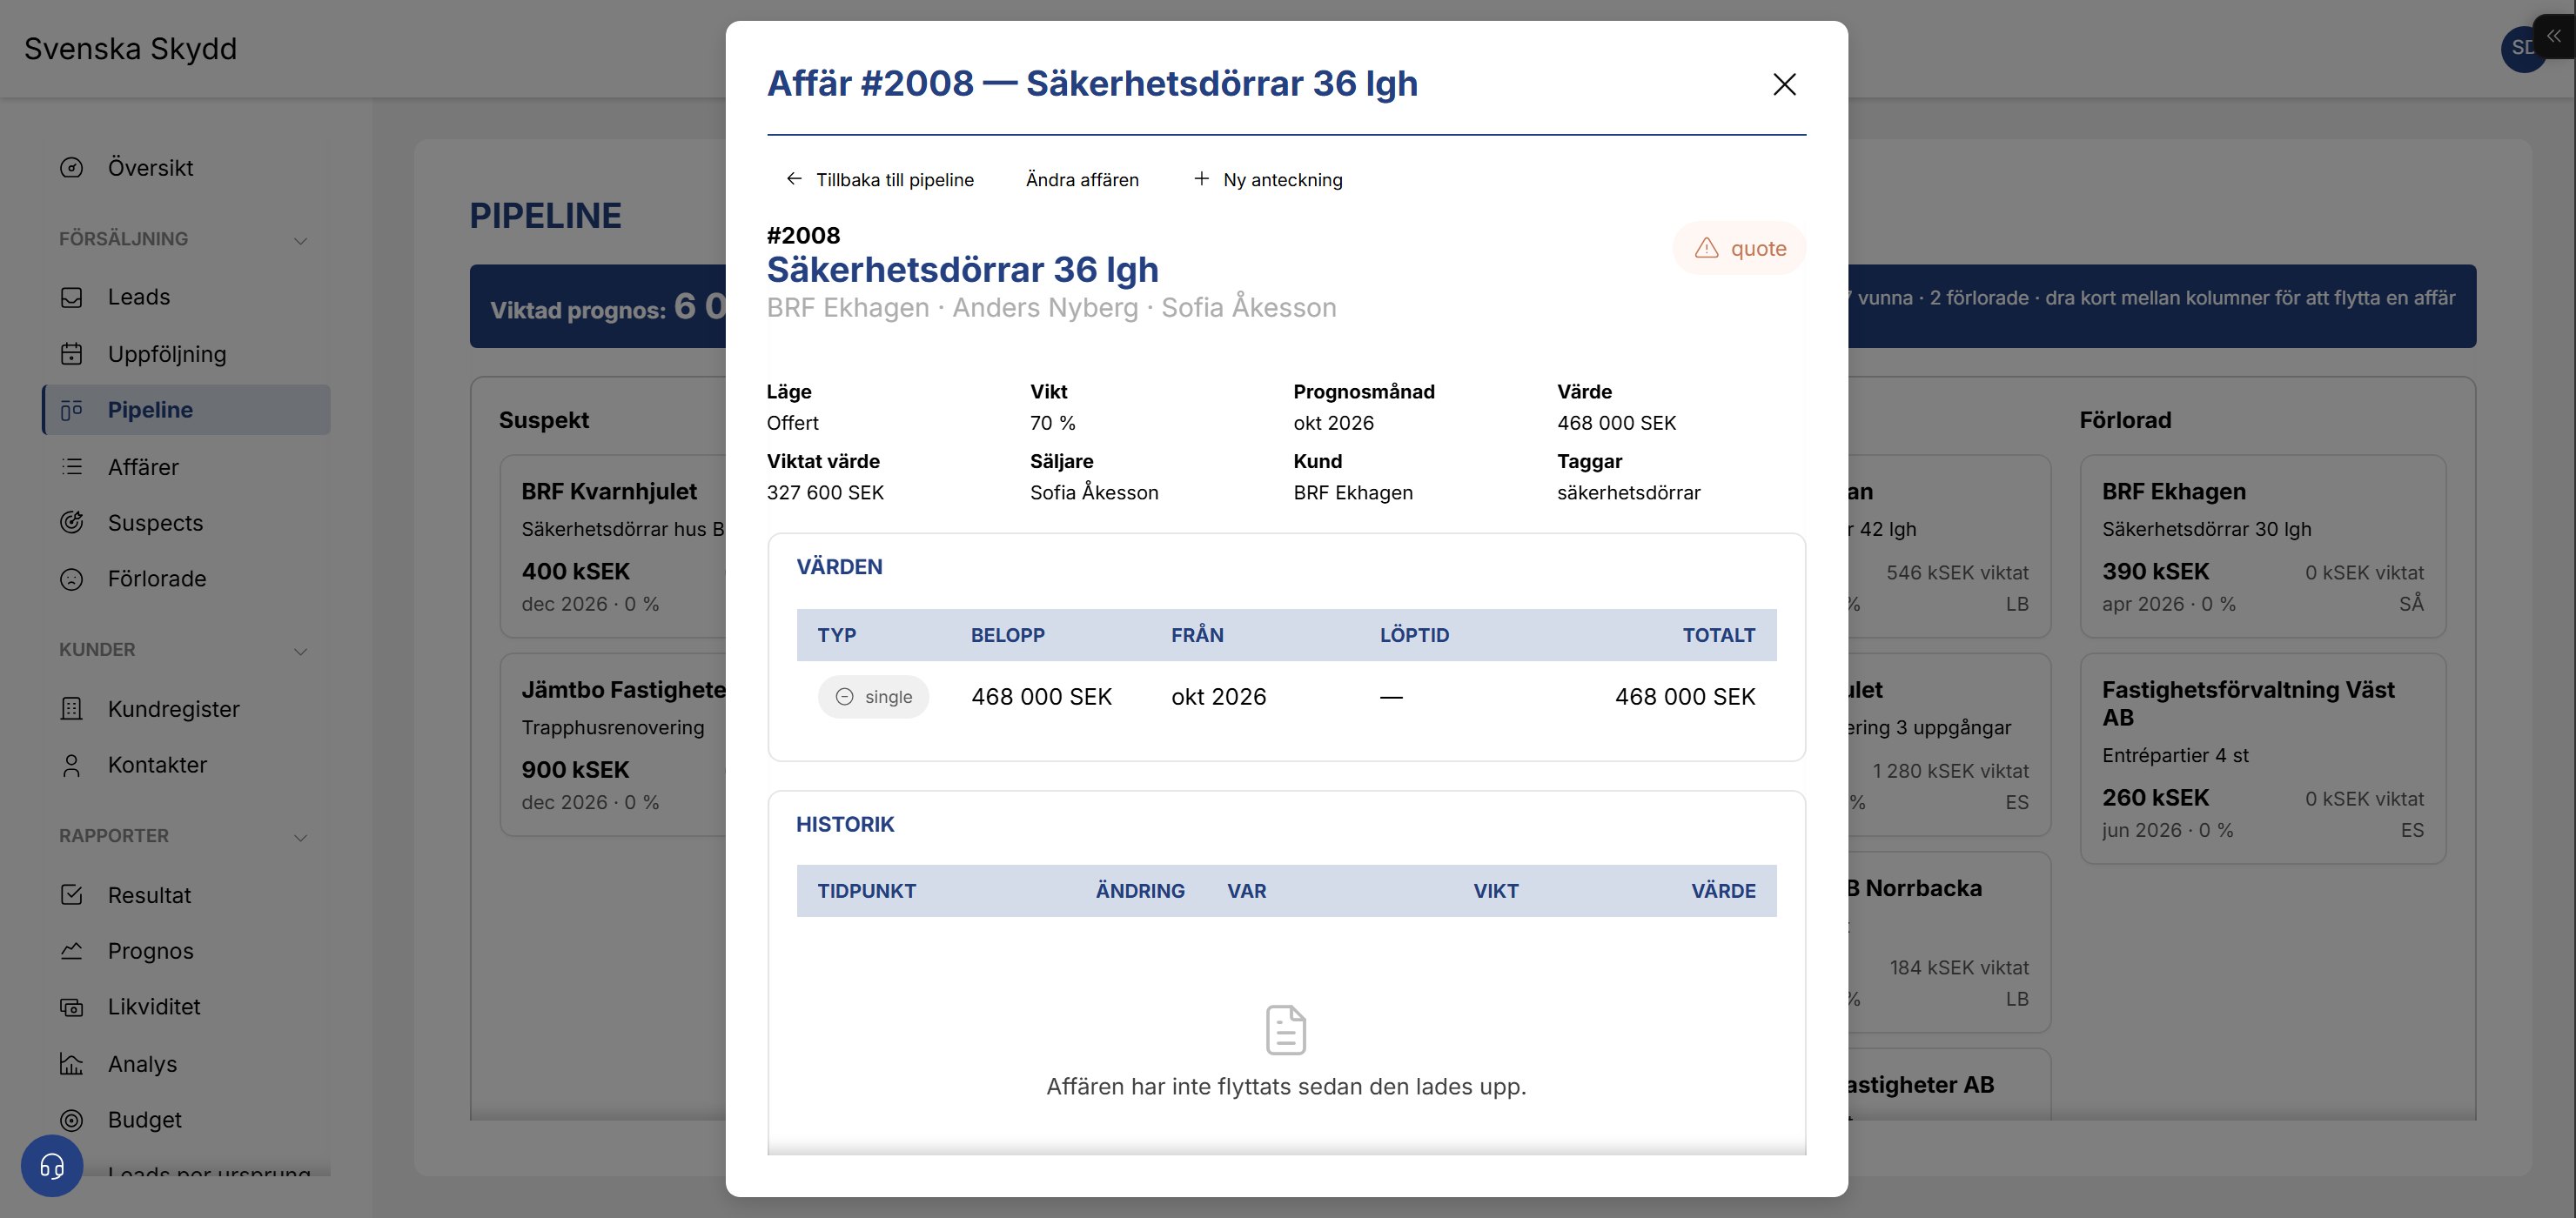
Task: Click Kontakter in the sidebar
Action: 186,765
